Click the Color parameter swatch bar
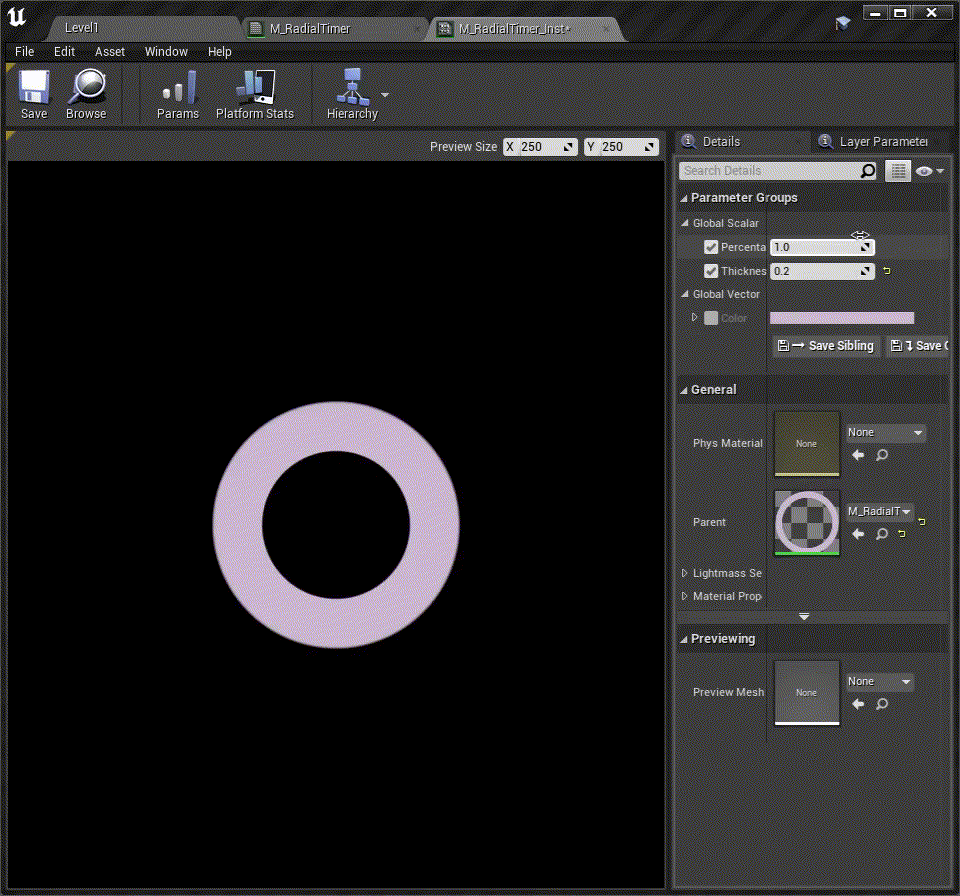Screen dimensions: 960x896 841,318
